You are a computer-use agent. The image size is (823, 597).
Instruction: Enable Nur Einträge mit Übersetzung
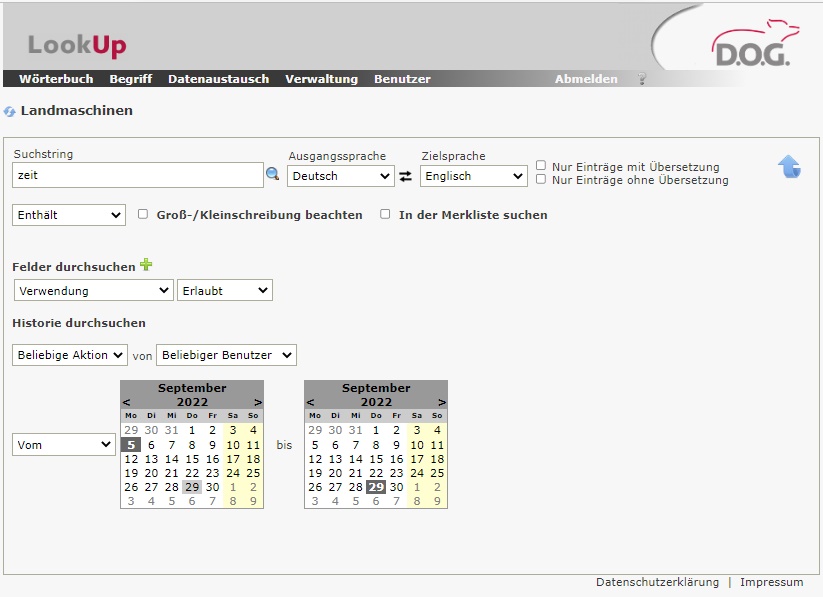click(541, 166)
